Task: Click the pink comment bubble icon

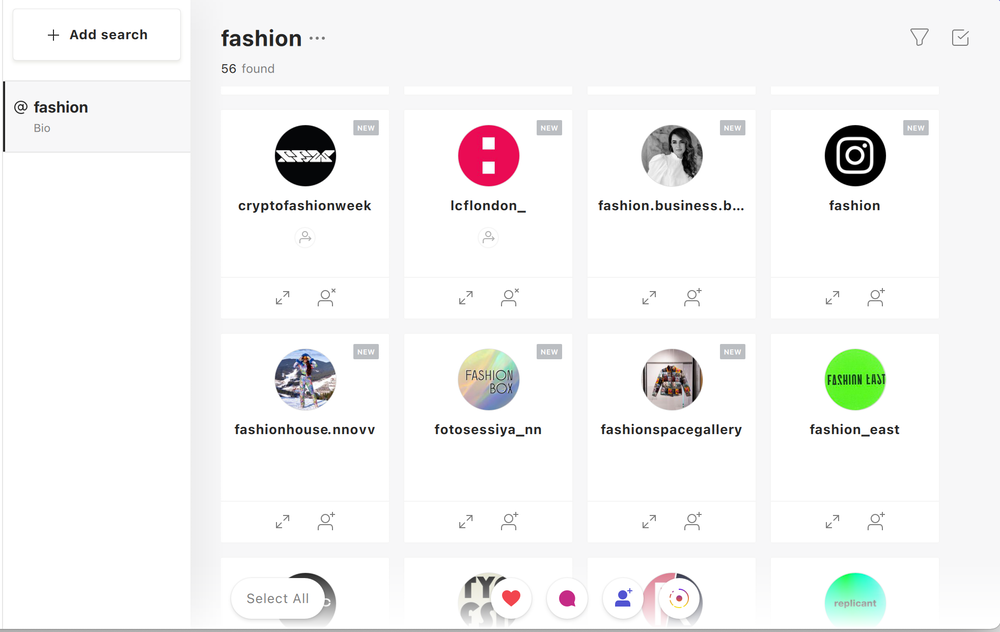Action: pyautogui.click(x=567, y=598)
